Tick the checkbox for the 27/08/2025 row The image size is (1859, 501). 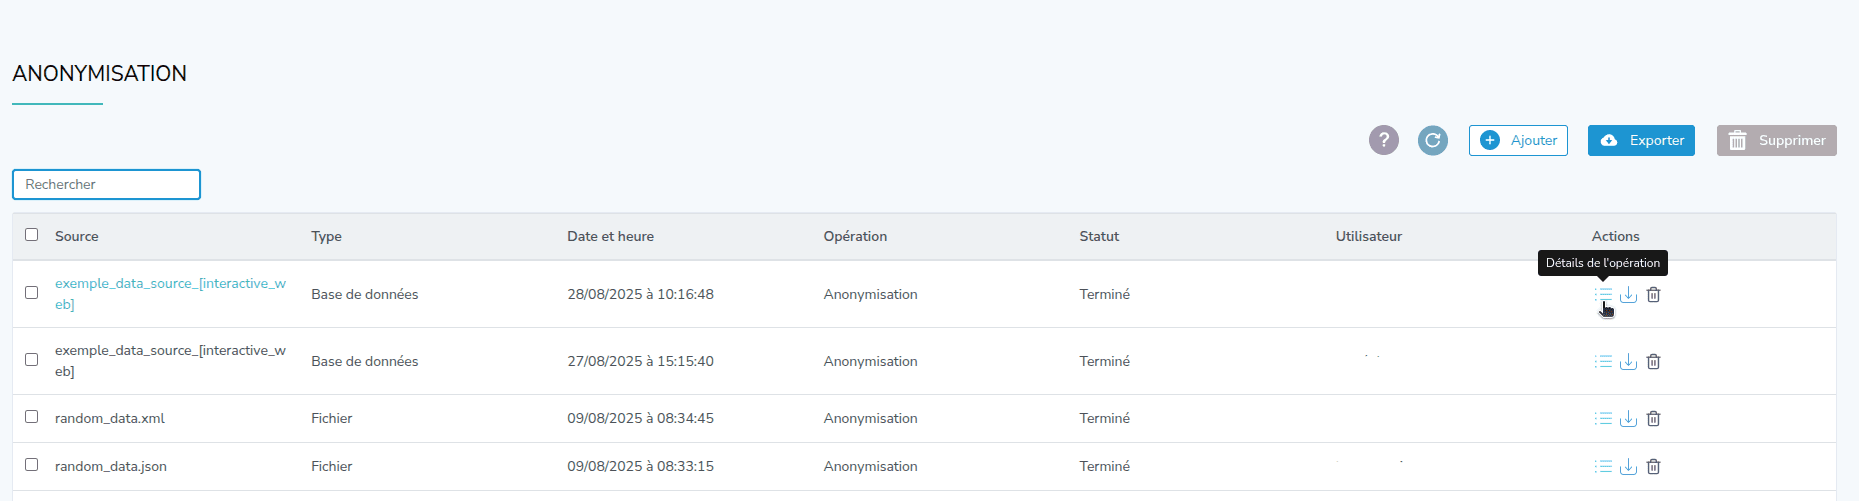tap(32, 360)
